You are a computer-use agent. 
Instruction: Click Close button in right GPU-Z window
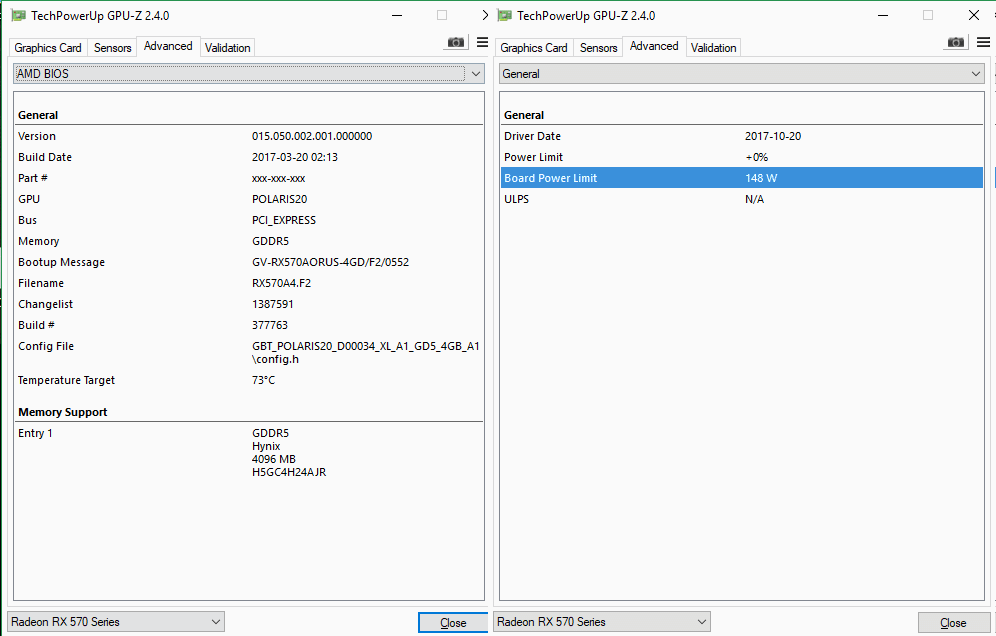pos(953,623)
